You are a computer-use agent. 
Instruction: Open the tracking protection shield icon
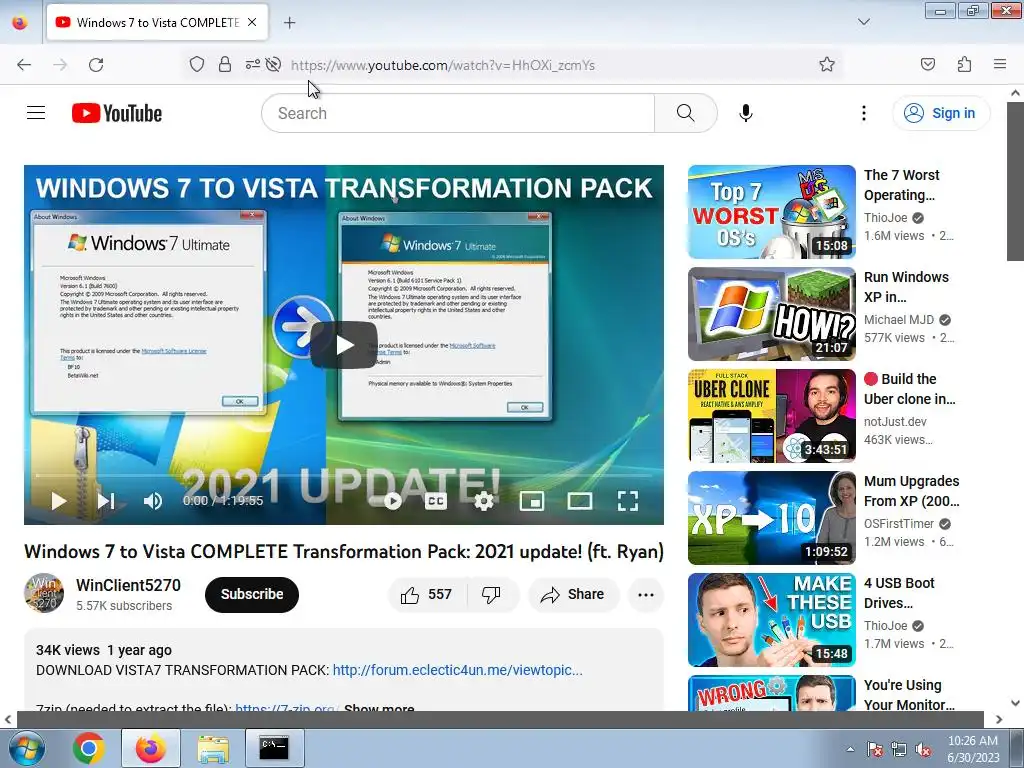click(197, 64)
